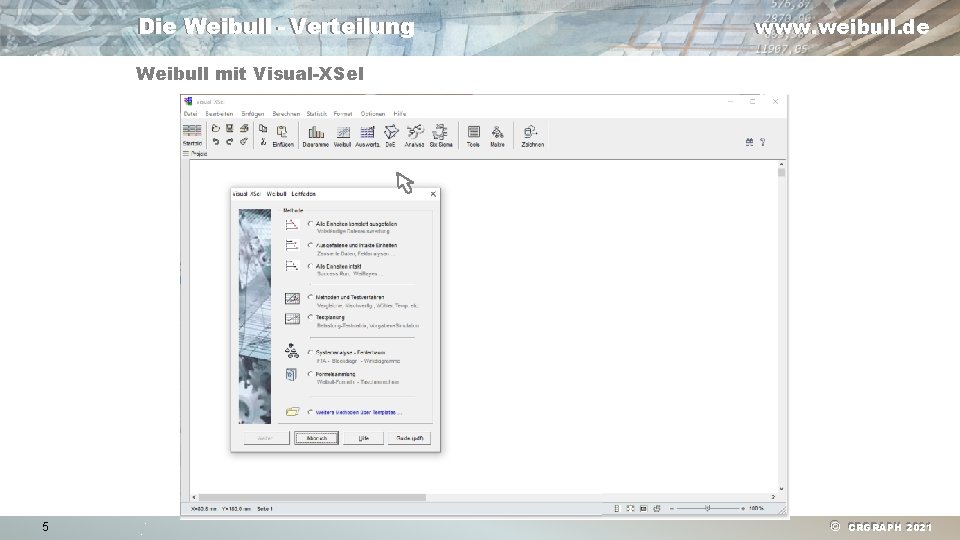Click the cut scissors icon
Viewport: 960px width, 540px height.
click(263, 141)
